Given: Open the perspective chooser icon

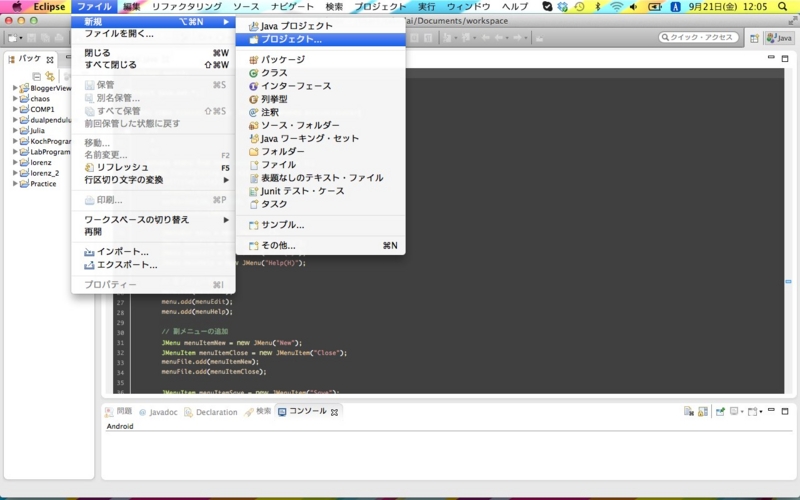Looking at the screenshot, I should pos(754,38).
